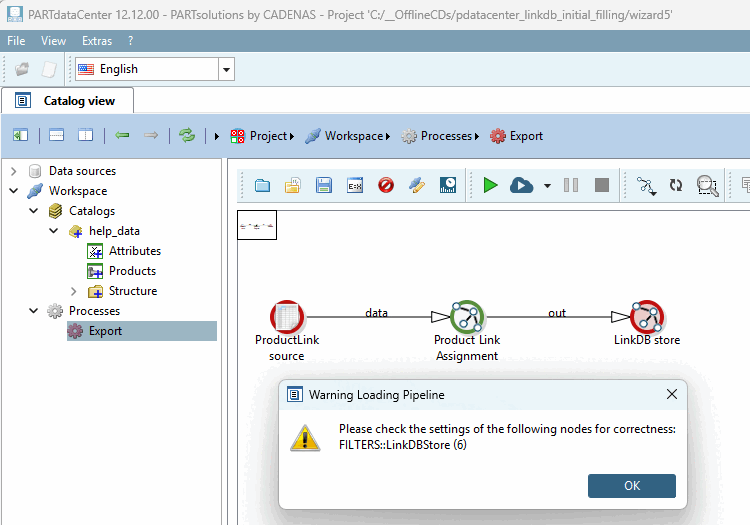Select Products under help_data
Viewport: 750px width, 525px height.
click(x=132, y=271)
